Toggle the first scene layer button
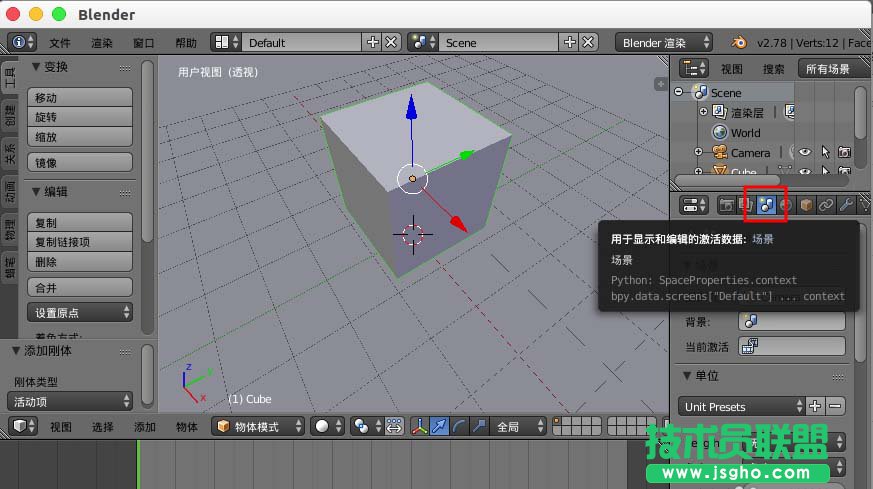 pos(557,422)
